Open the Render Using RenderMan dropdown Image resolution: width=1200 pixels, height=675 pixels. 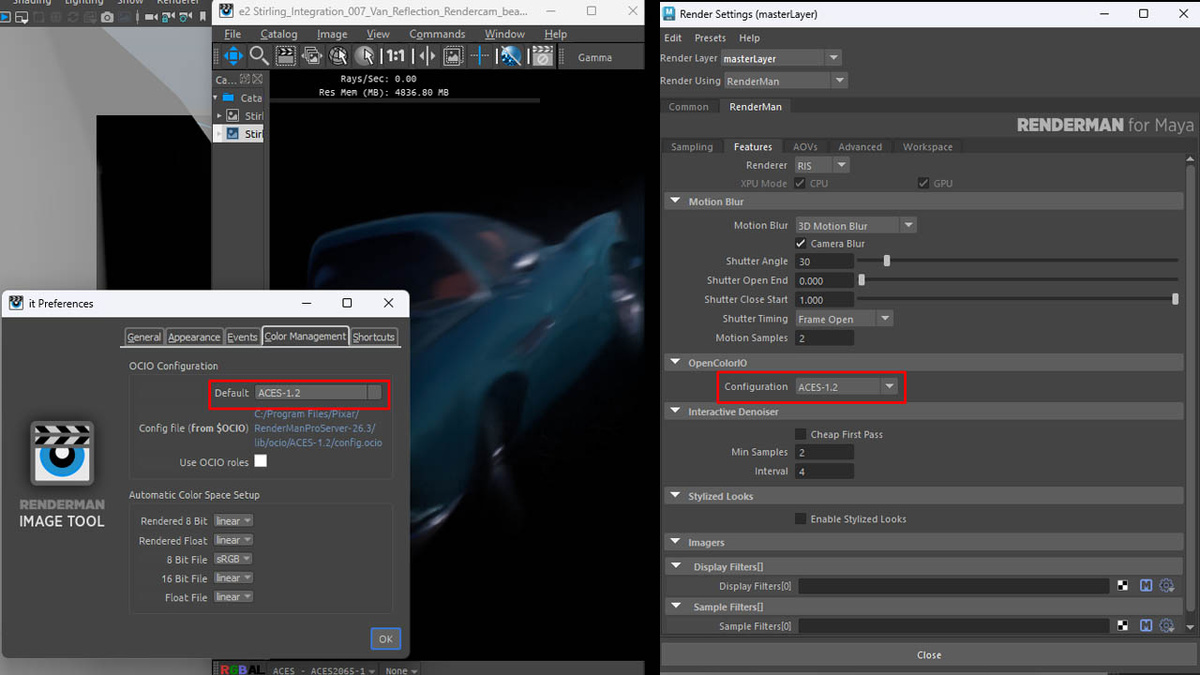click(x=785, y=80)
